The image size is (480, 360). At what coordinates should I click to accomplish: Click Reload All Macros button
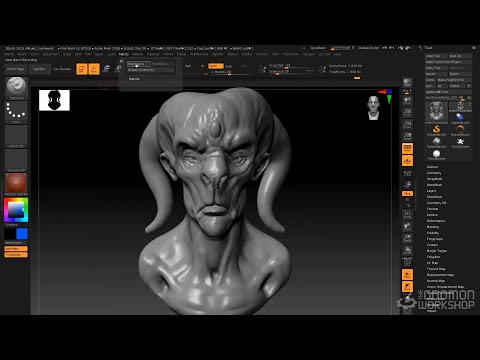tap(151, 70)
